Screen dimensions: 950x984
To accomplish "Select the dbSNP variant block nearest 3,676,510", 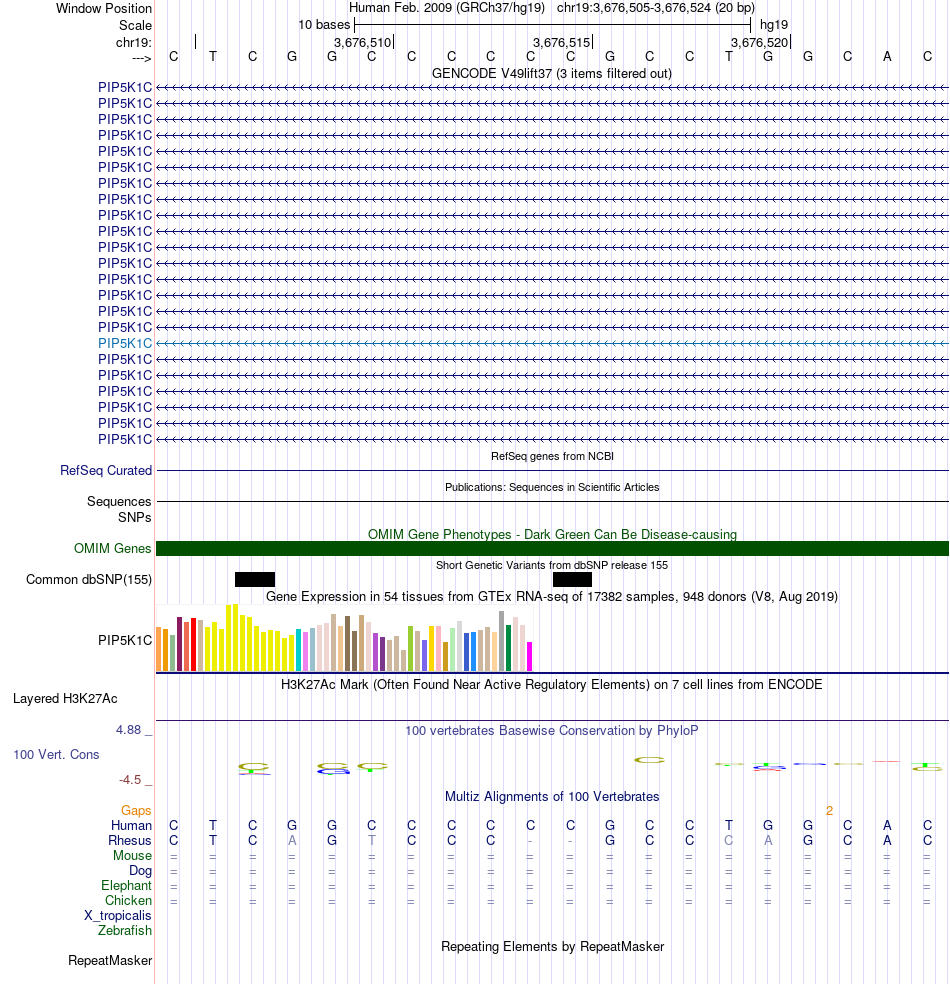I will pos(255,579).
